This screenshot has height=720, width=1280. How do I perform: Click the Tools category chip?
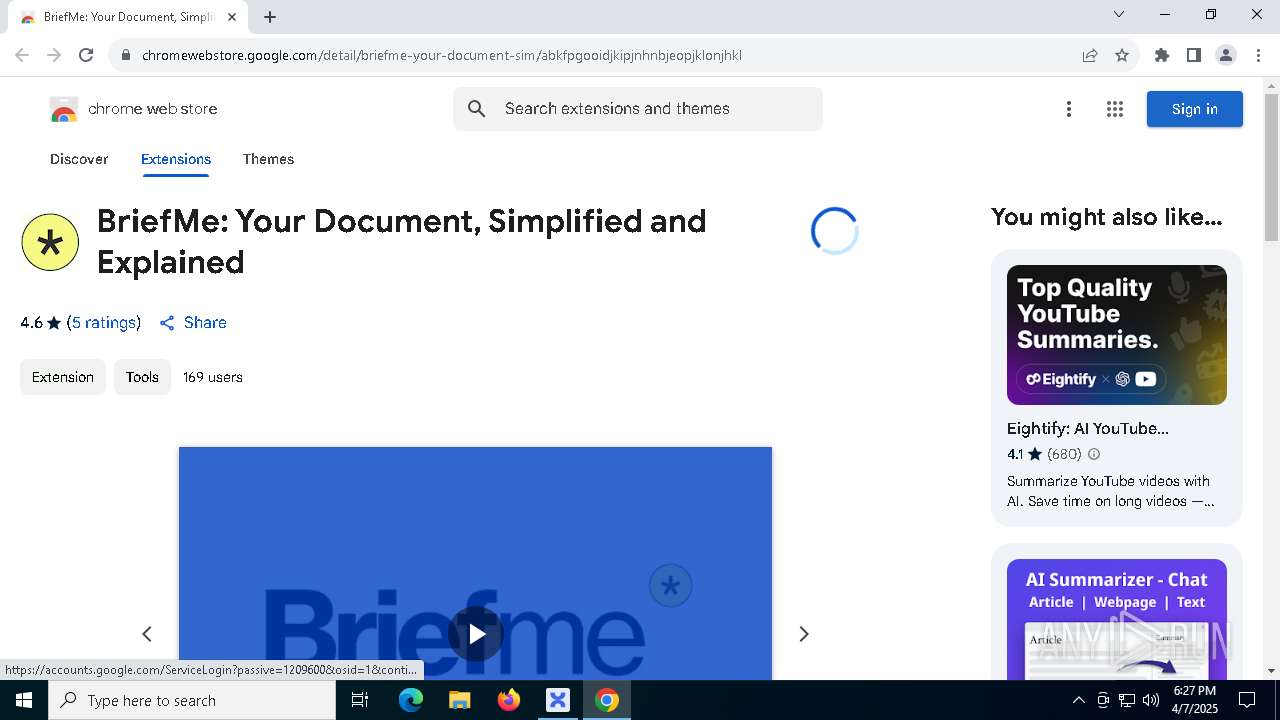142,377
